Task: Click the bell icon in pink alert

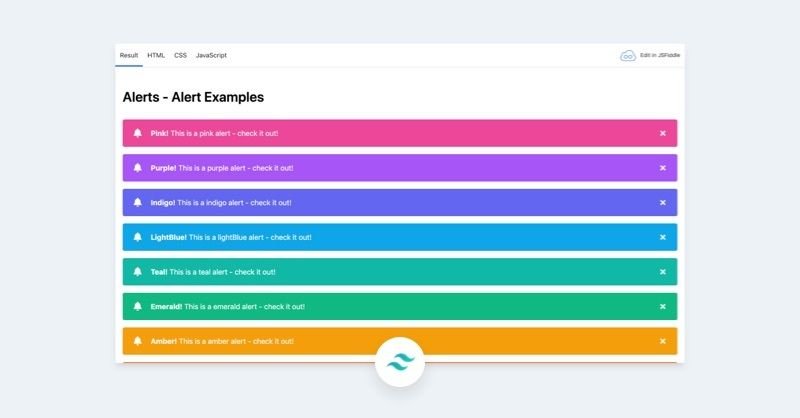Action: coord(138,133)
